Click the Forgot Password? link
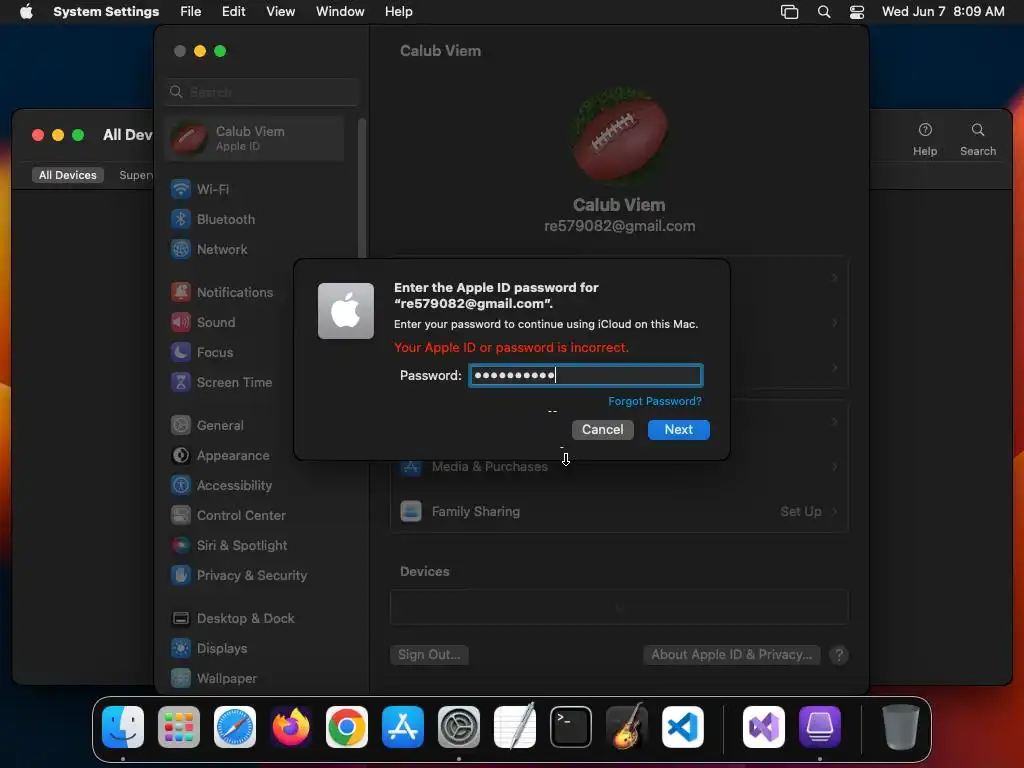 tap(655, 401)
